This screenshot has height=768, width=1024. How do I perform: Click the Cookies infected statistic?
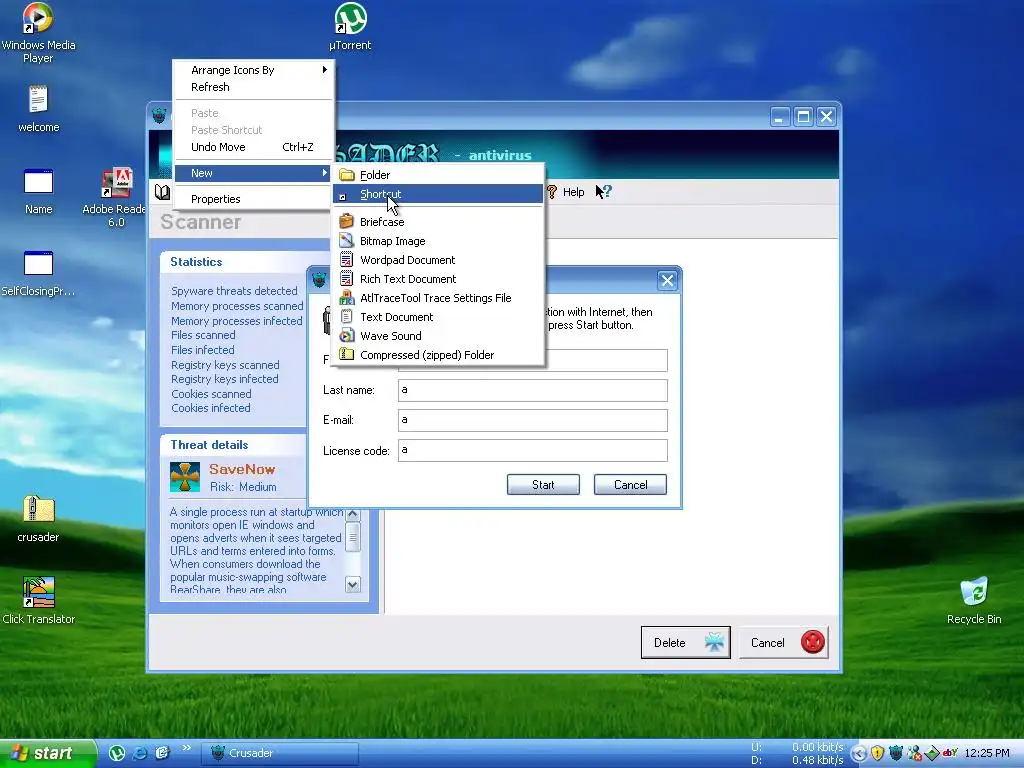tap(210, 408)
